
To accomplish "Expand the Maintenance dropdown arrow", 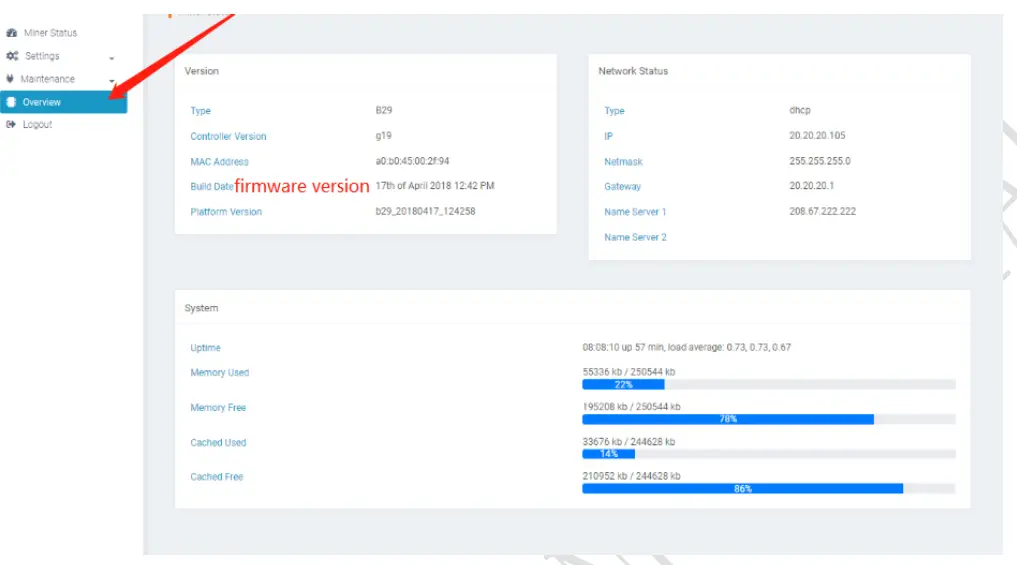I will (112, 81).
